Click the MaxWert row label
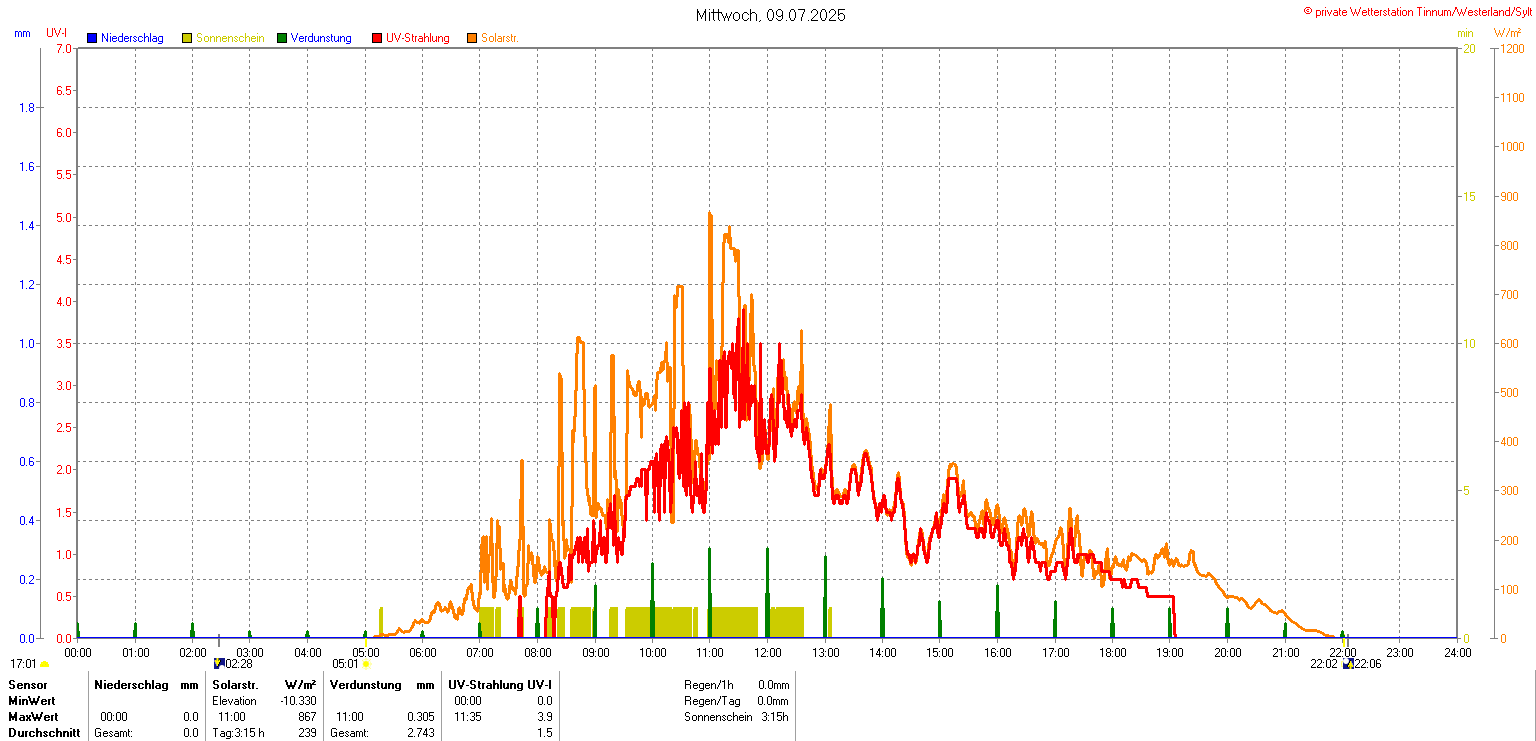The width and height of the screenshot is (1536, 741). (x=33, y=717)
